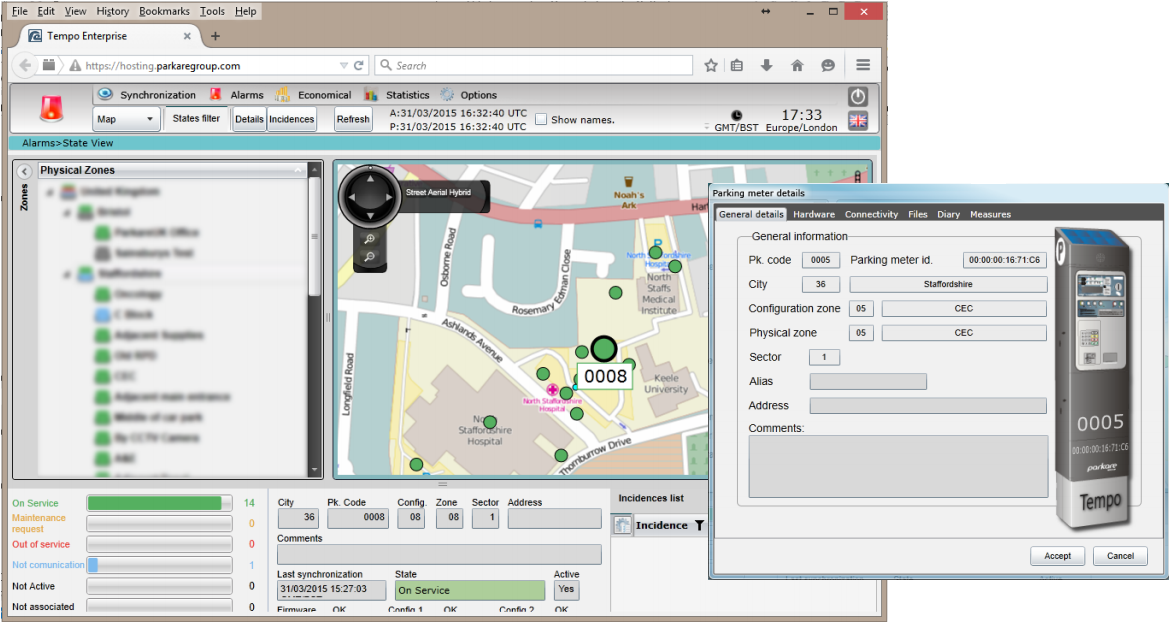Open the Firefox History menu
The width and height of the screenshot is (1169, 622).
pyautogui.click(x=113, y=11)
